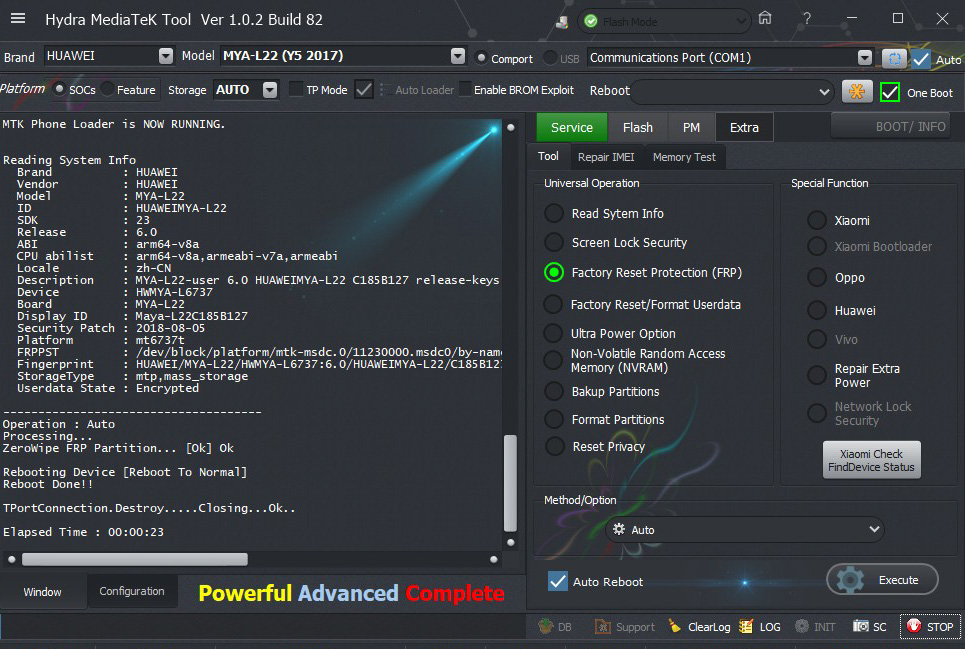
Task: Open the DB database icon
Action: point(546,627)
